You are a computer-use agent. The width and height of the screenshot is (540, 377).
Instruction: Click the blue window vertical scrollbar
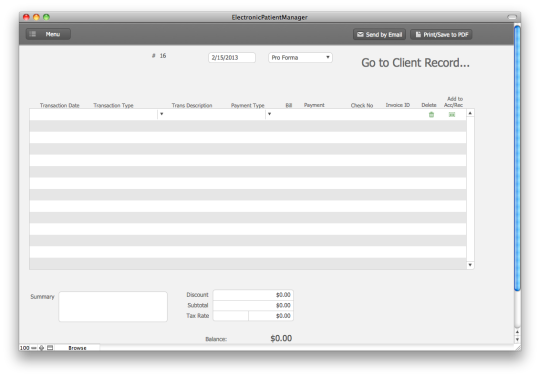tap(517, 158)
